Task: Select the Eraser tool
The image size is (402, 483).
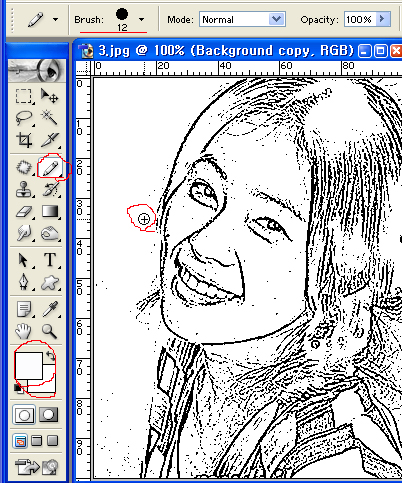Action: point(24,211)
